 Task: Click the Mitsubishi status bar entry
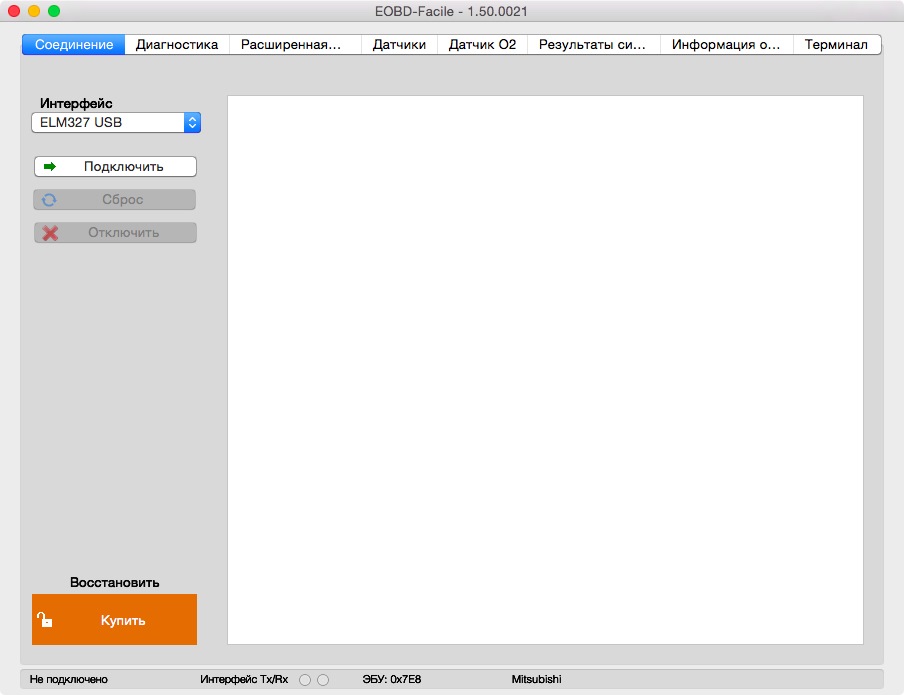click(x=536, y=679)
